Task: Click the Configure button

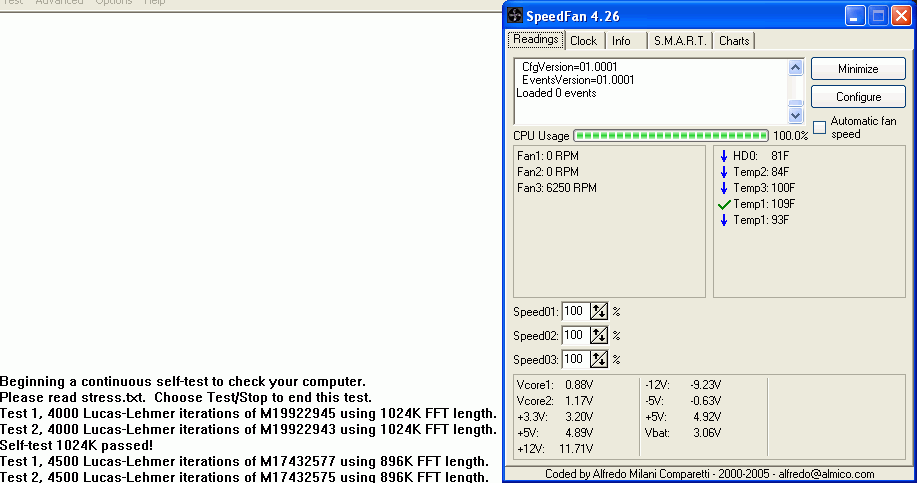Action: pyautogui.click(x=858, y=97)
